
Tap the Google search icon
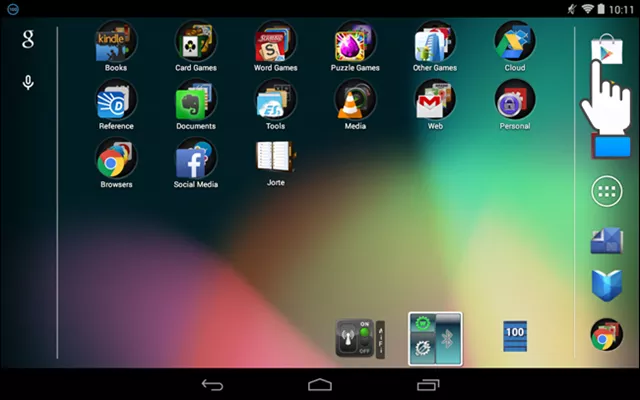tap(28, 39)
